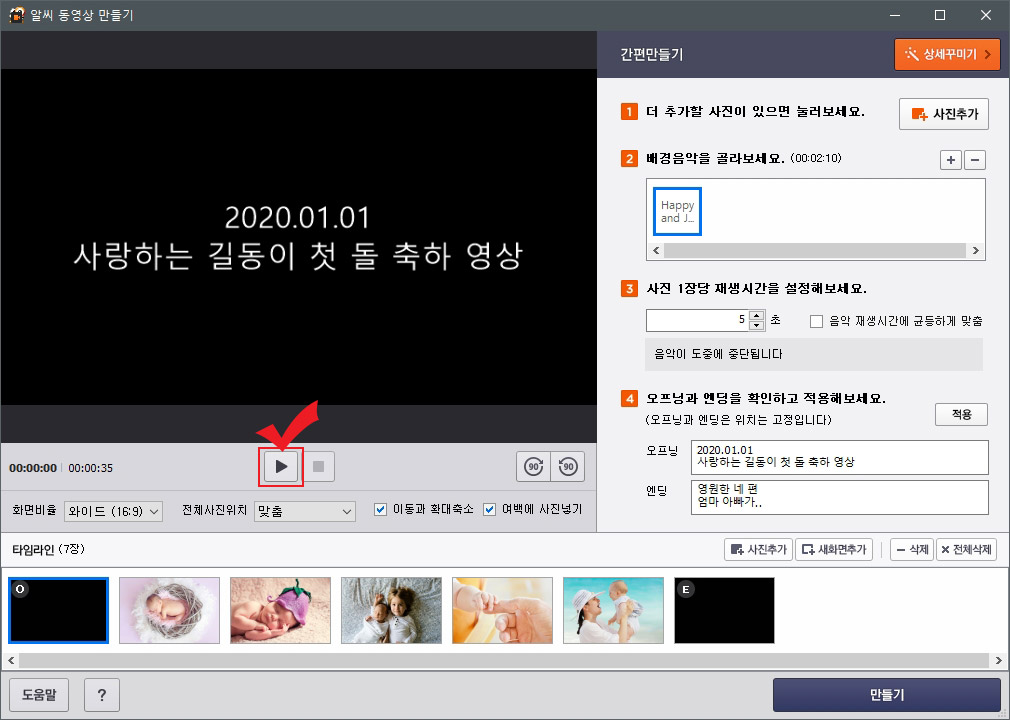Viewport: 1010px width, 720px height.
Task: Click 적용 to apply opening and ending
Action: (x=960, y=414)
